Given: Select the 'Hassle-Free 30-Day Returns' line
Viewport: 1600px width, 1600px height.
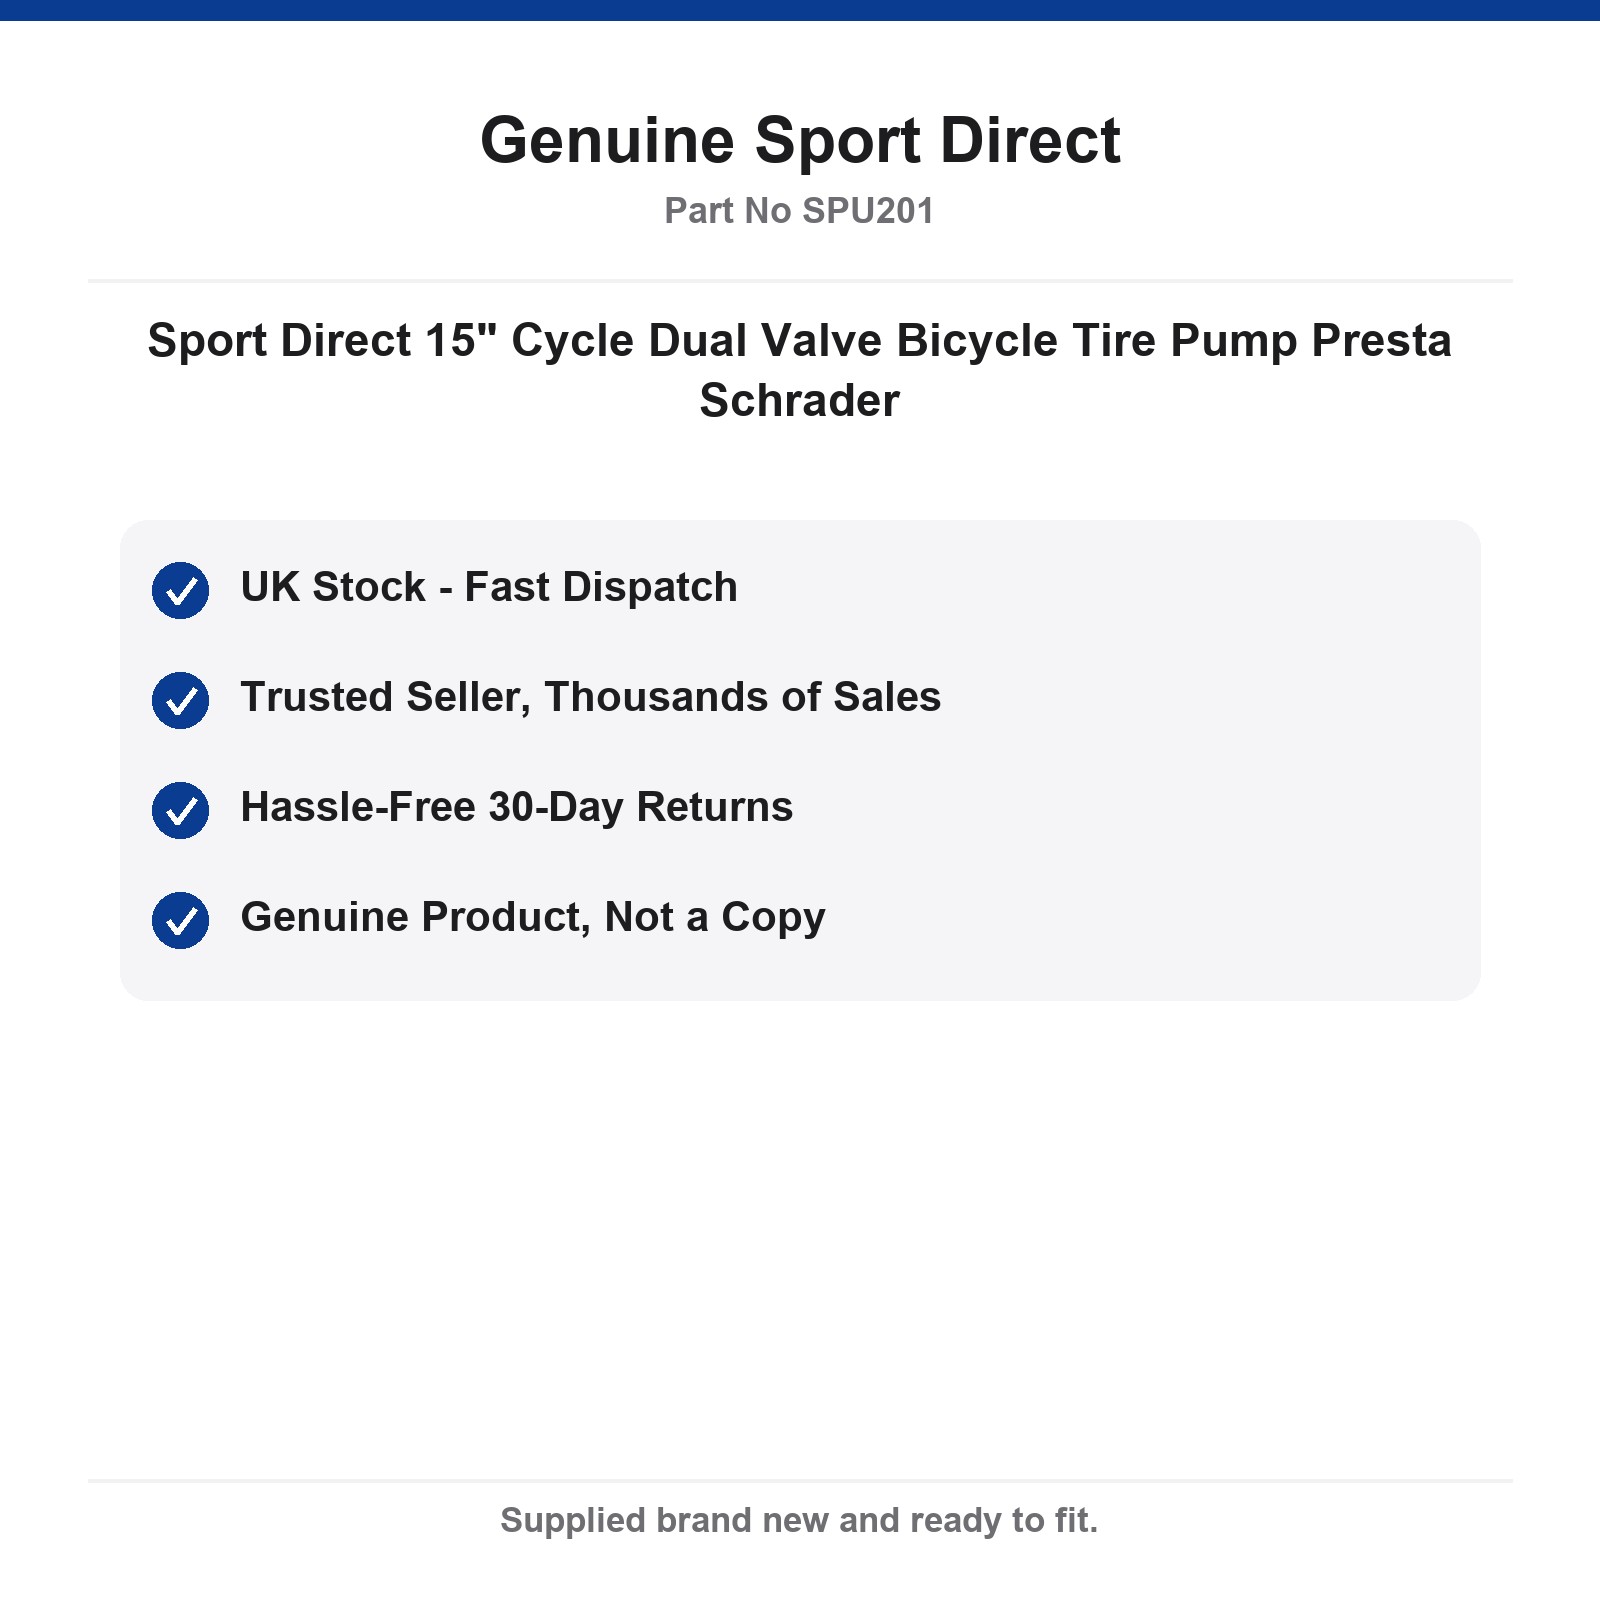Looking at the screenshot, I should [517, 807].
